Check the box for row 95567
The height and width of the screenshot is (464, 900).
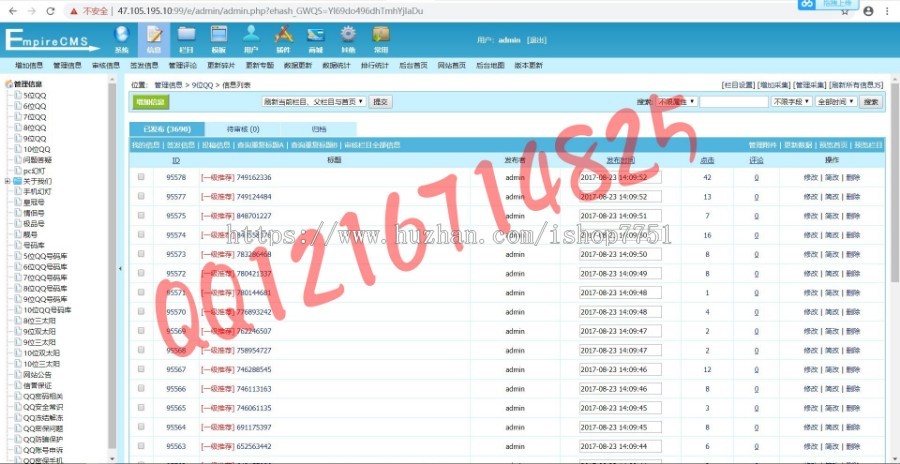[141, 369]
